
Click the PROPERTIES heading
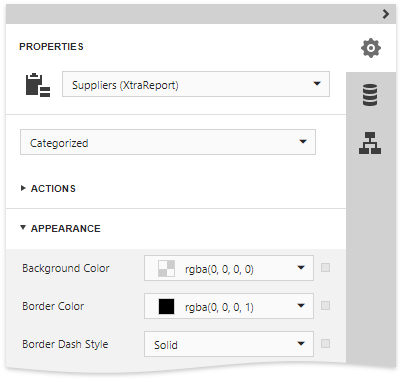pyautogui.click(x=51, y=47)
